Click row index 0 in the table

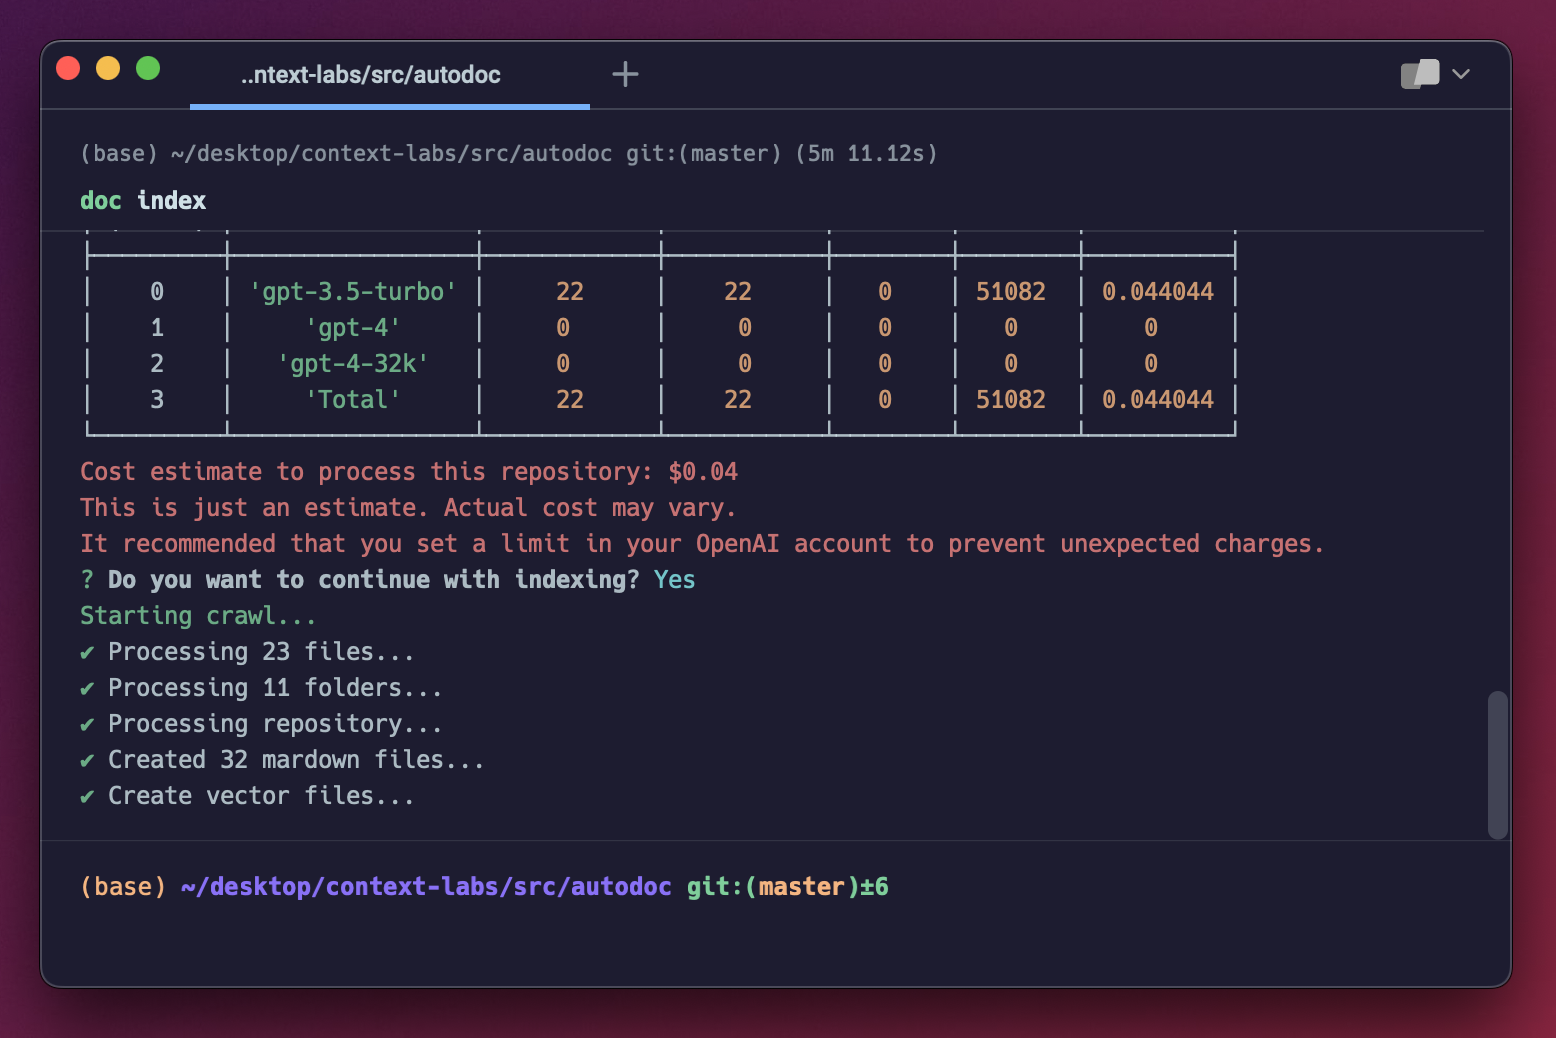click(x=157, y=292)
